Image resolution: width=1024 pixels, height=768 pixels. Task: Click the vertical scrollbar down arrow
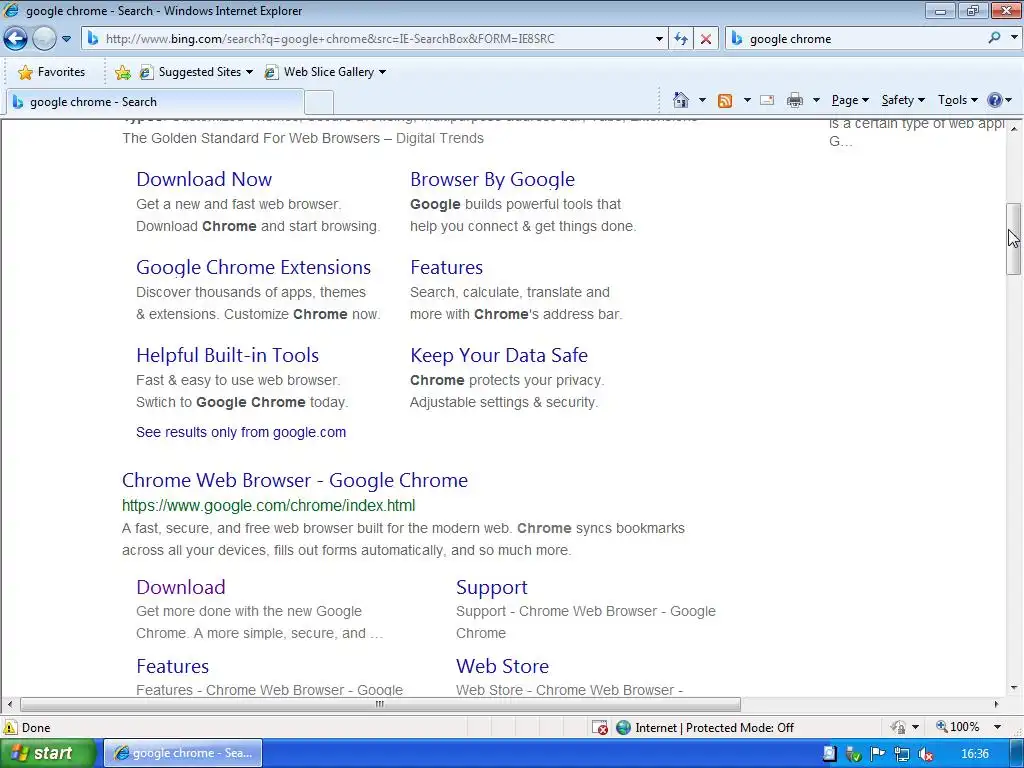pyautogui.click(x=1014, y=688)
